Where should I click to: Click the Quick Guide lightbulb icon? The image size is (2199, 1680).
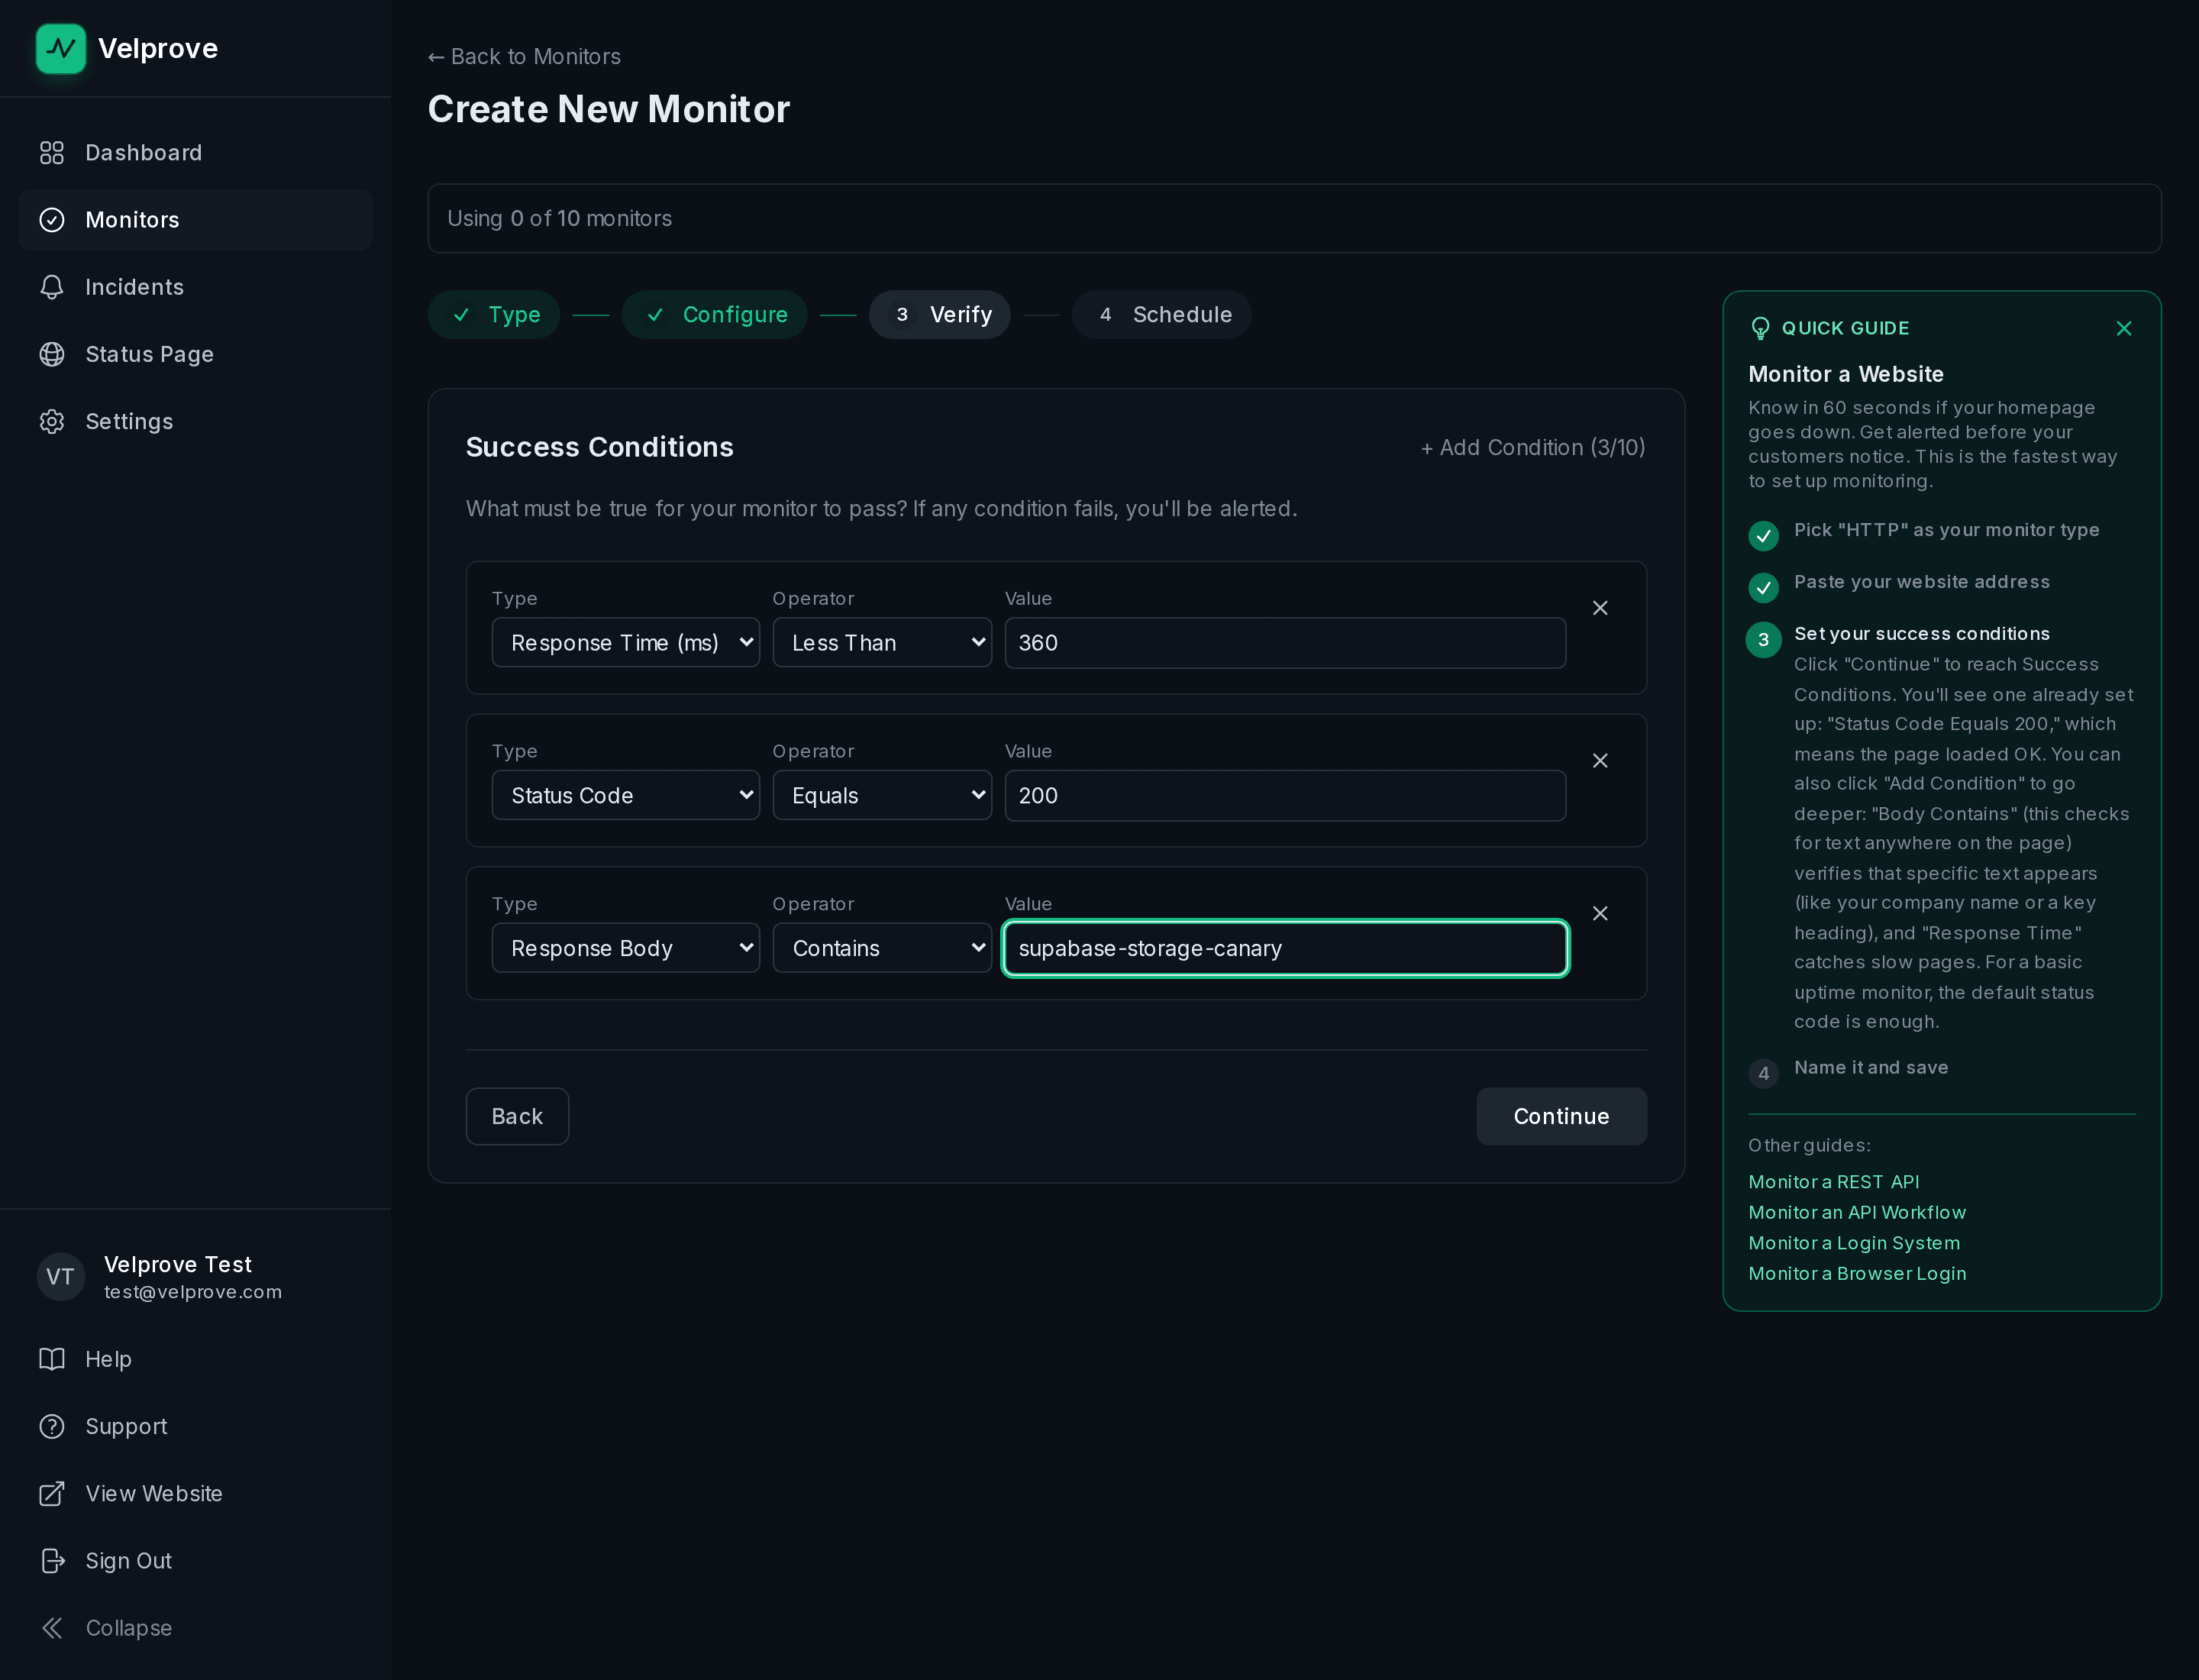tap(1761, 328)
